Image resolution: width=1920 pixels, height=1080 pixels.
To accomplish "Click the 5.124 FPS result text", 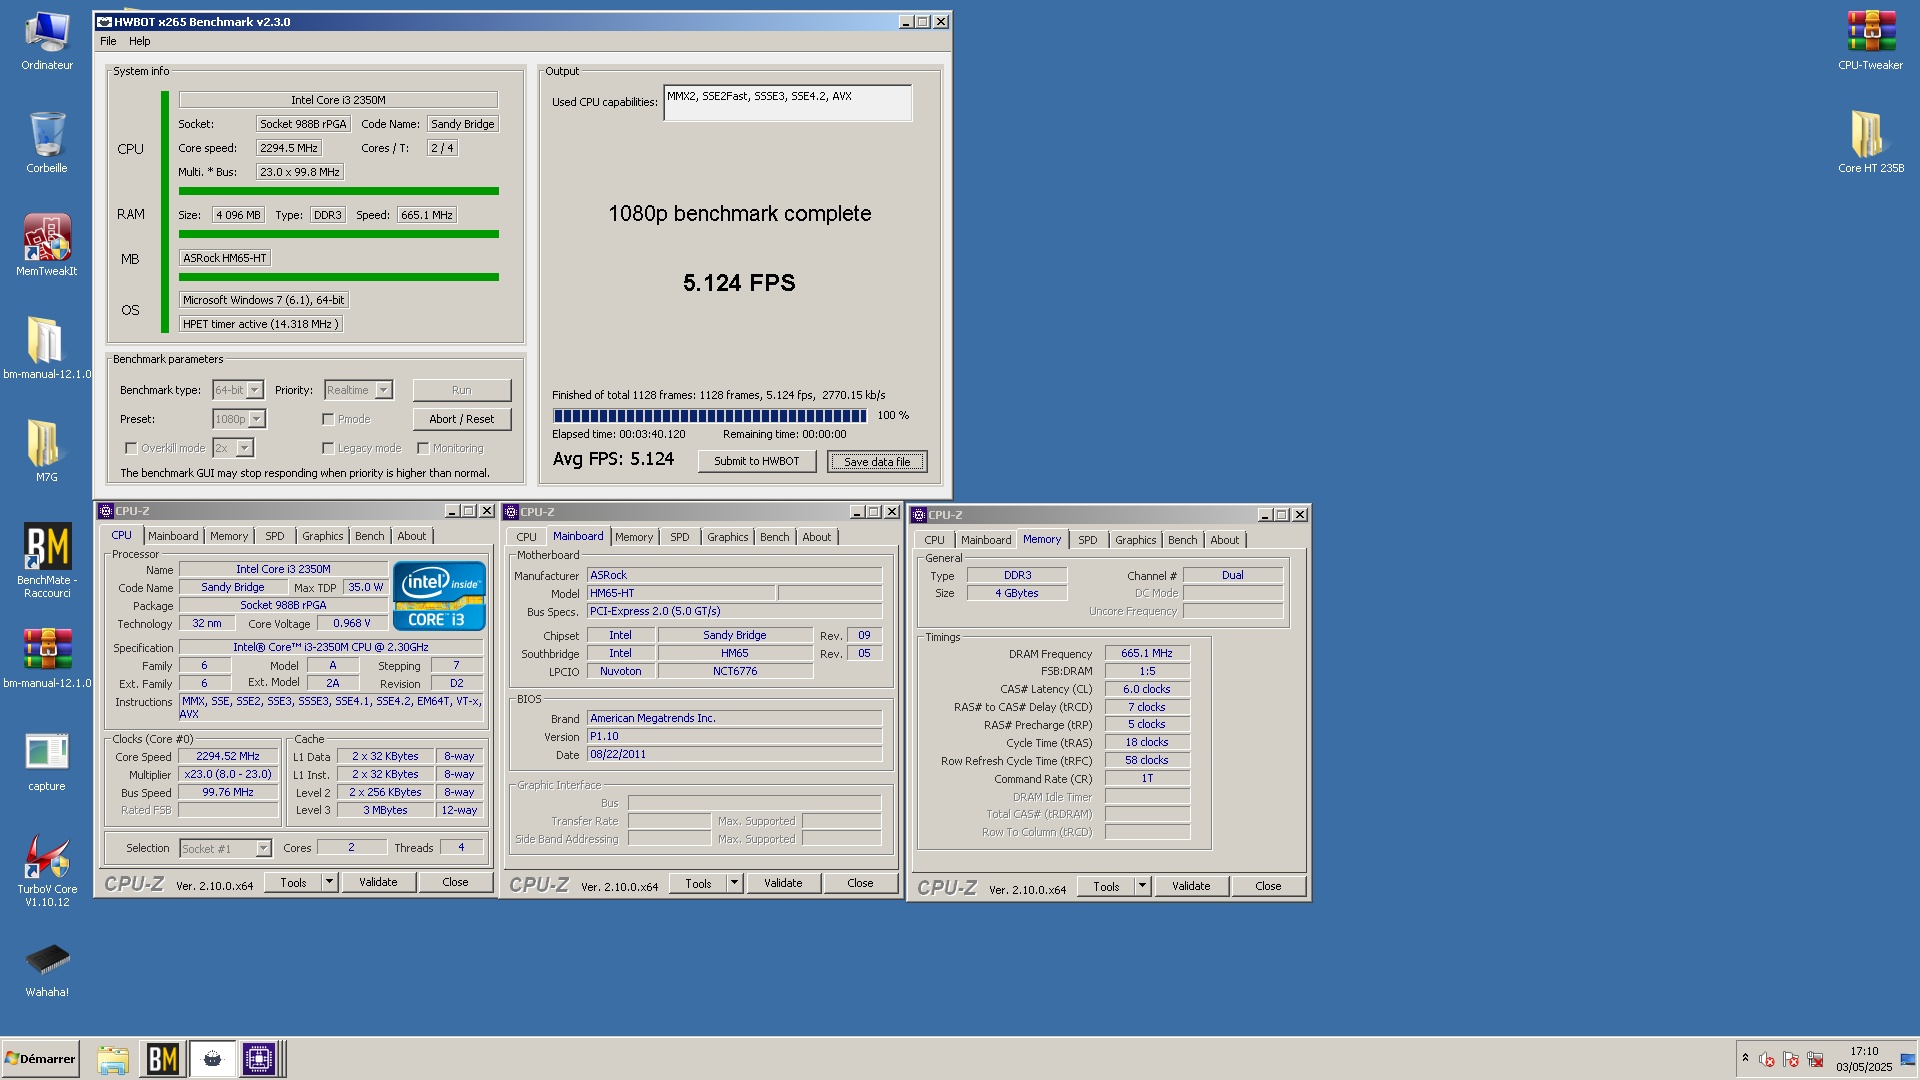I will pos(739,283).
